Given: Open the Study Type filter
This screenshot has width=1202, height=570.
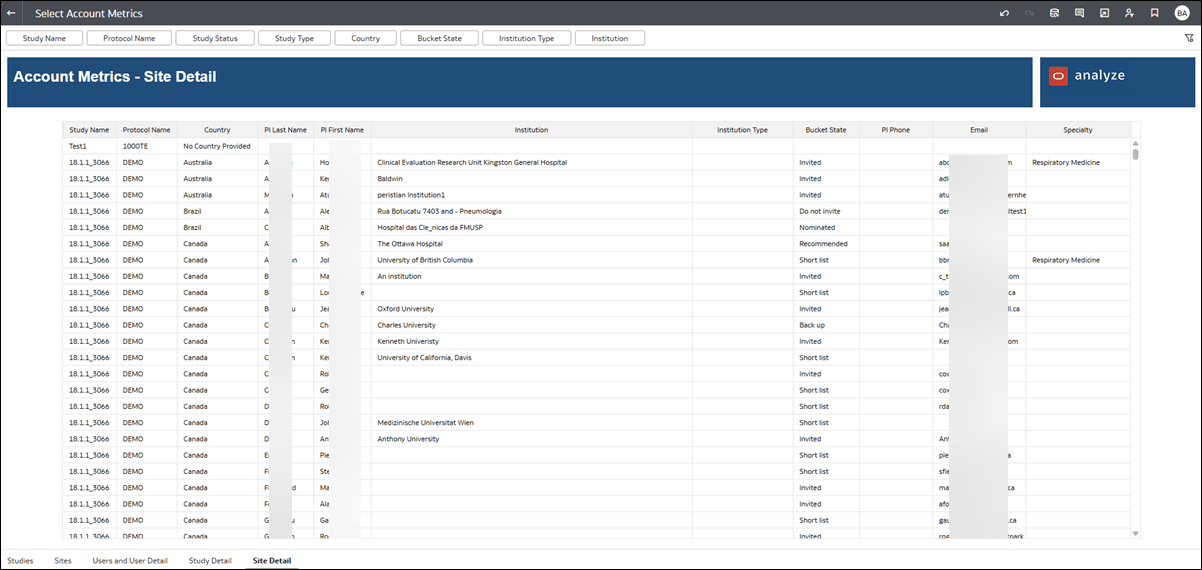Looking at the screenshot, I should click(294, 38).
